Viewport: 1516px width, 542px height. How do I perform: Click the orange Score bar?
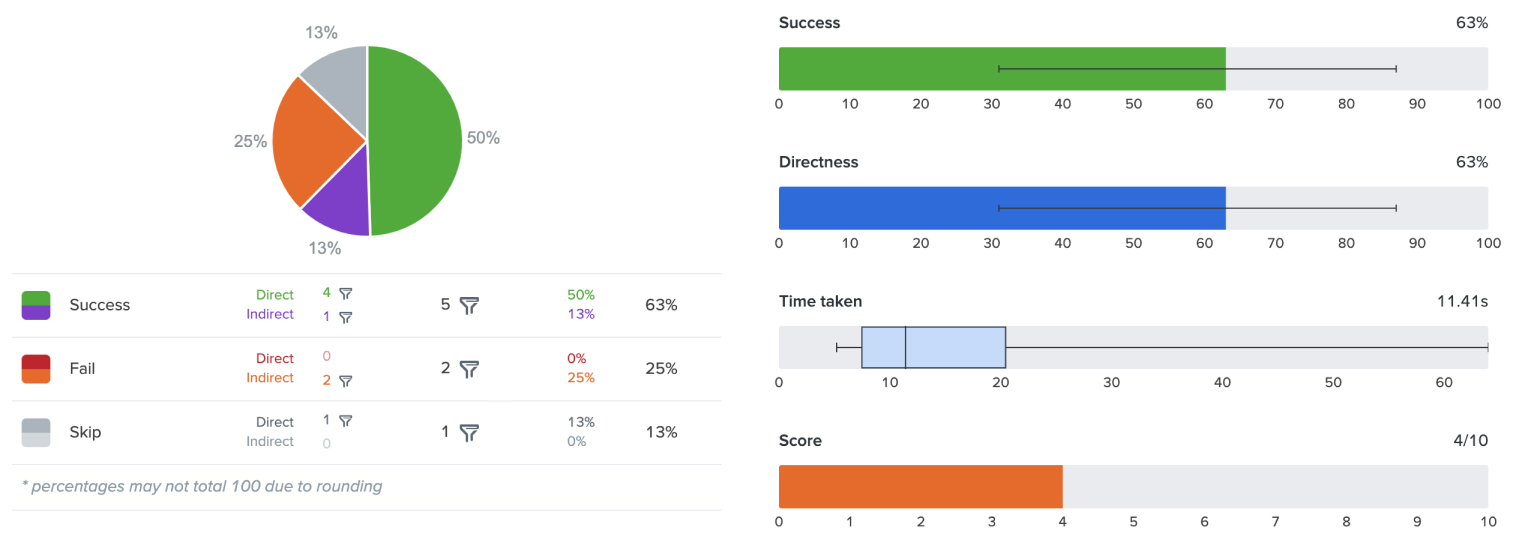pyautogui.click(x=920, y=487)
